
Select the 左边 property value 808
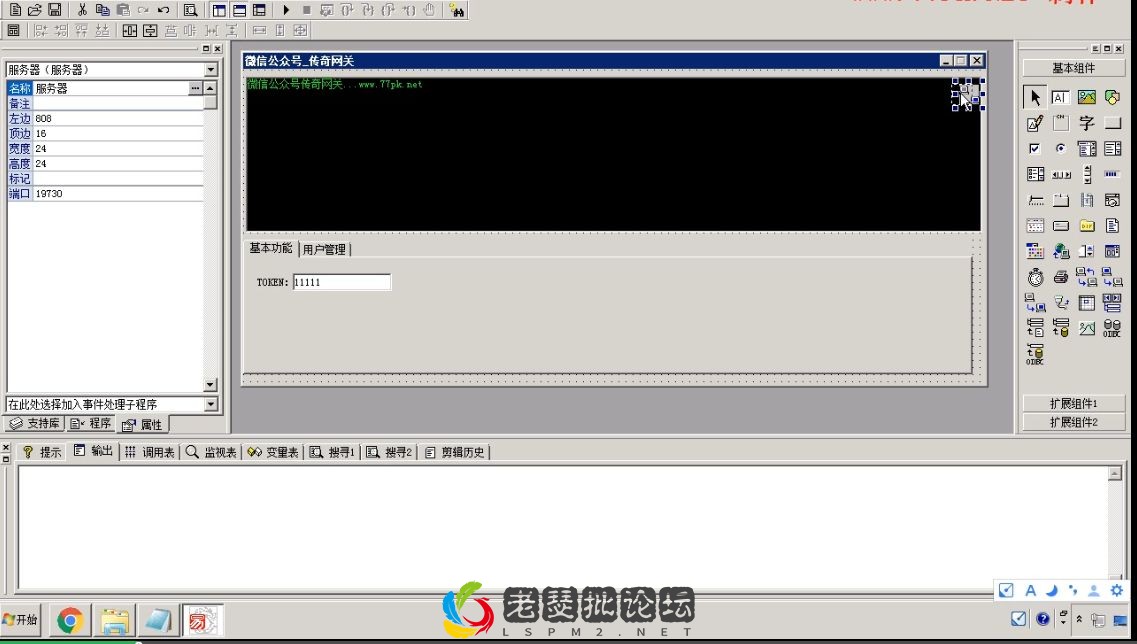point(118,118)
